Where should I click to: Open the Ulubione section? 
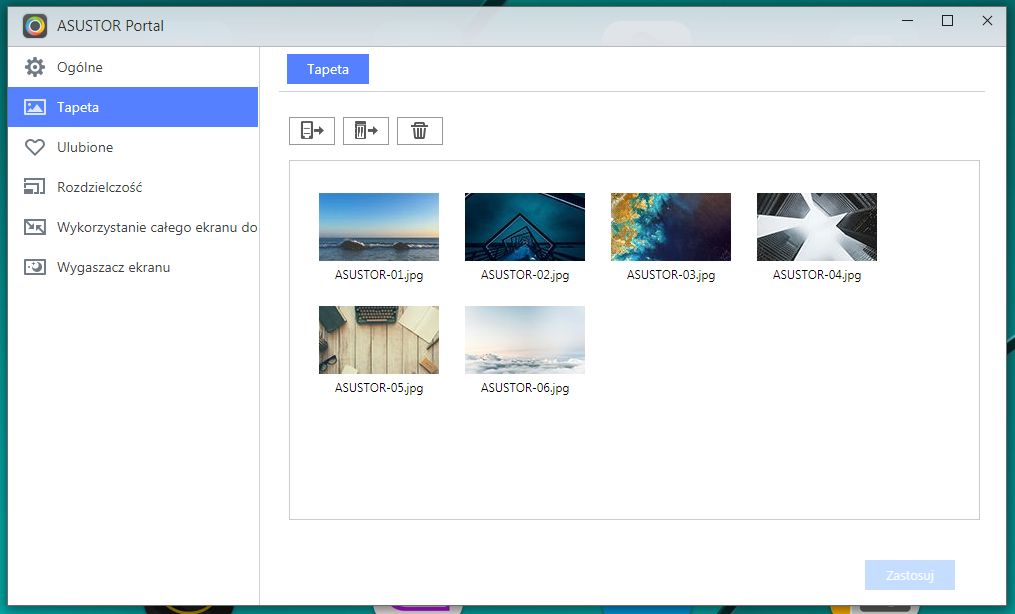coord(133,148)
